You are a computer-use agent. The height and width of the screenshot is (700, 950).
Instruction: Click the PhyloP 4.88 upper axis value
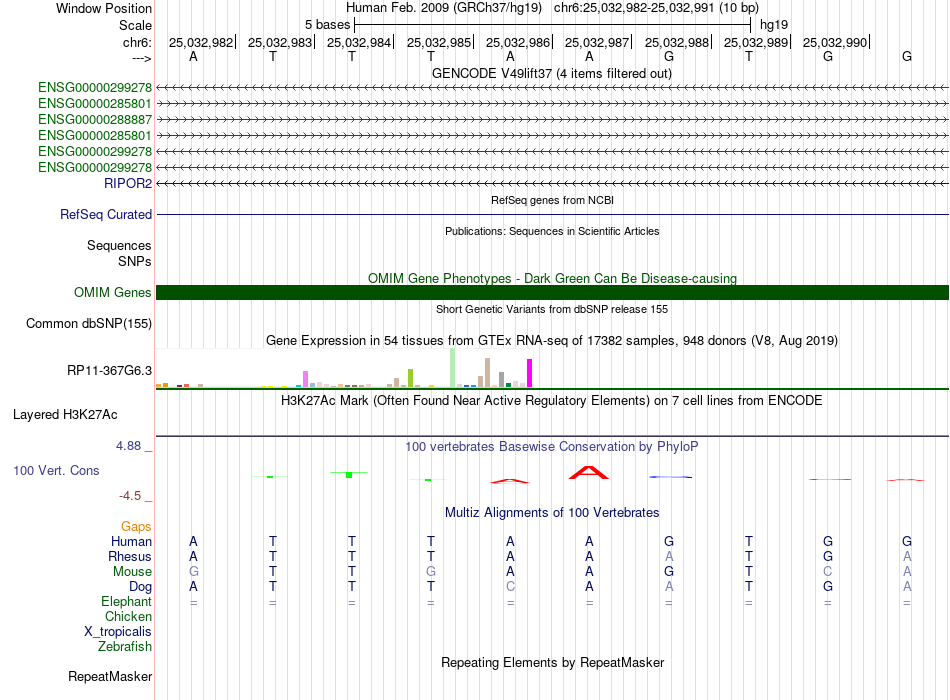(129, 446)
